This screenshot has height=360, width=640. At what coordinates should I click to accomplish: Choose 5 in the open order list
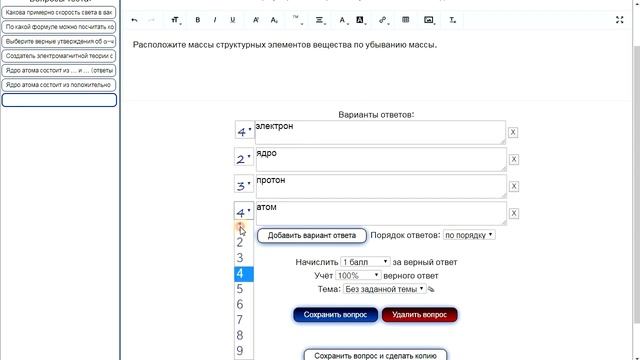[x=244, y=289]
